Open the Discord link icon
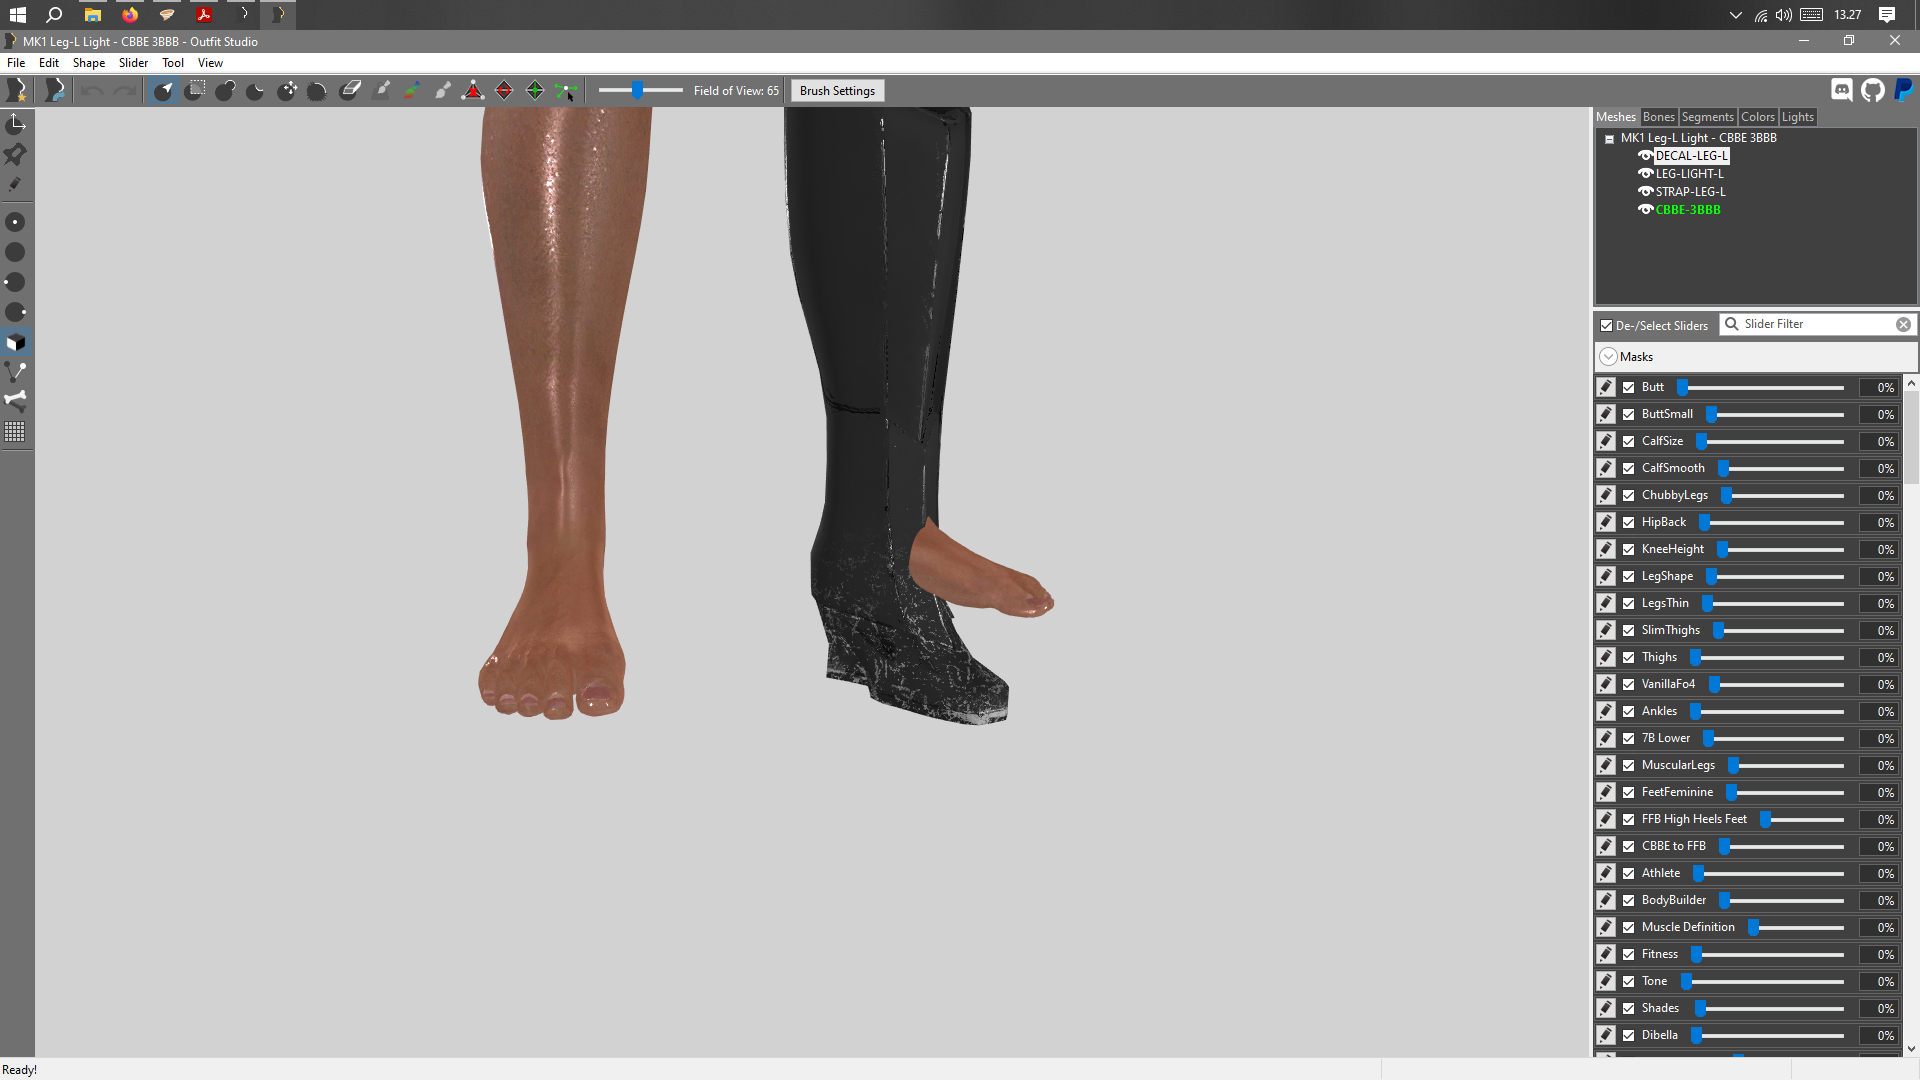The width and height of the screenshot is (1920, 1080). tap(1842, 91)
